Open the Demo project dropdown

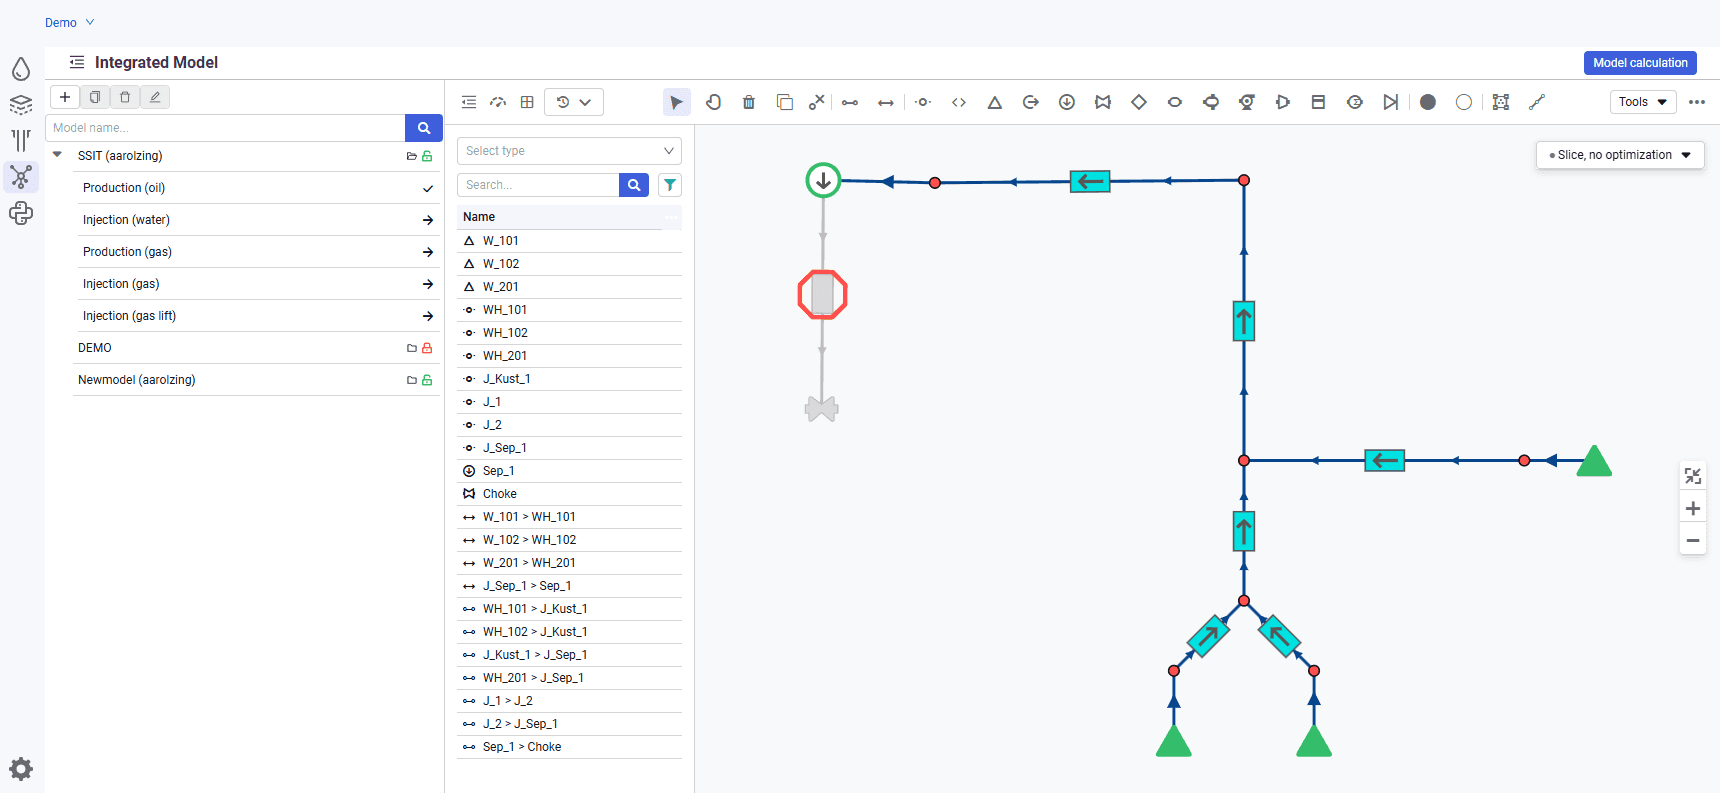70,22
